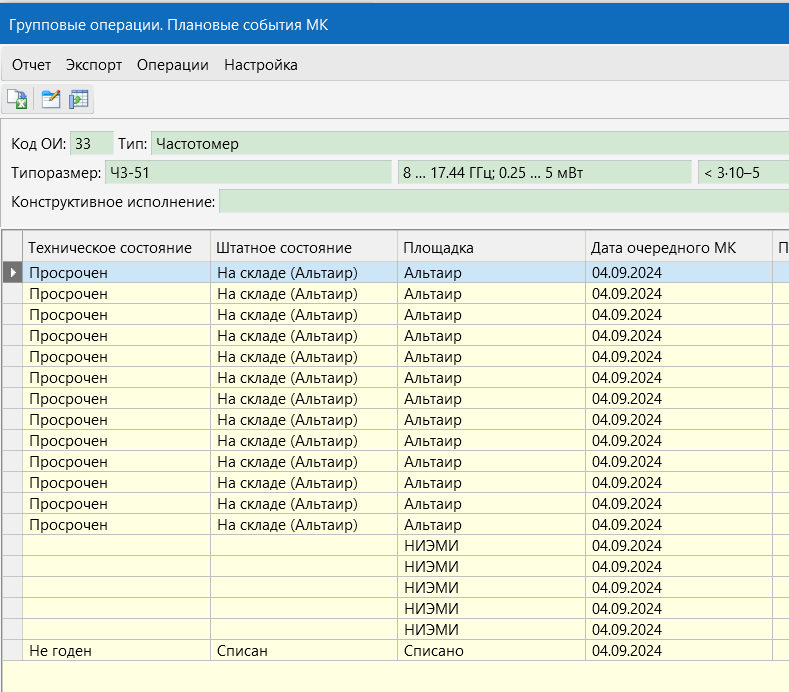Click the Типоразмер field showing Ч3-51
Image resolution: width=789 pixels, height=692 pixels.
tap(248, 173)
